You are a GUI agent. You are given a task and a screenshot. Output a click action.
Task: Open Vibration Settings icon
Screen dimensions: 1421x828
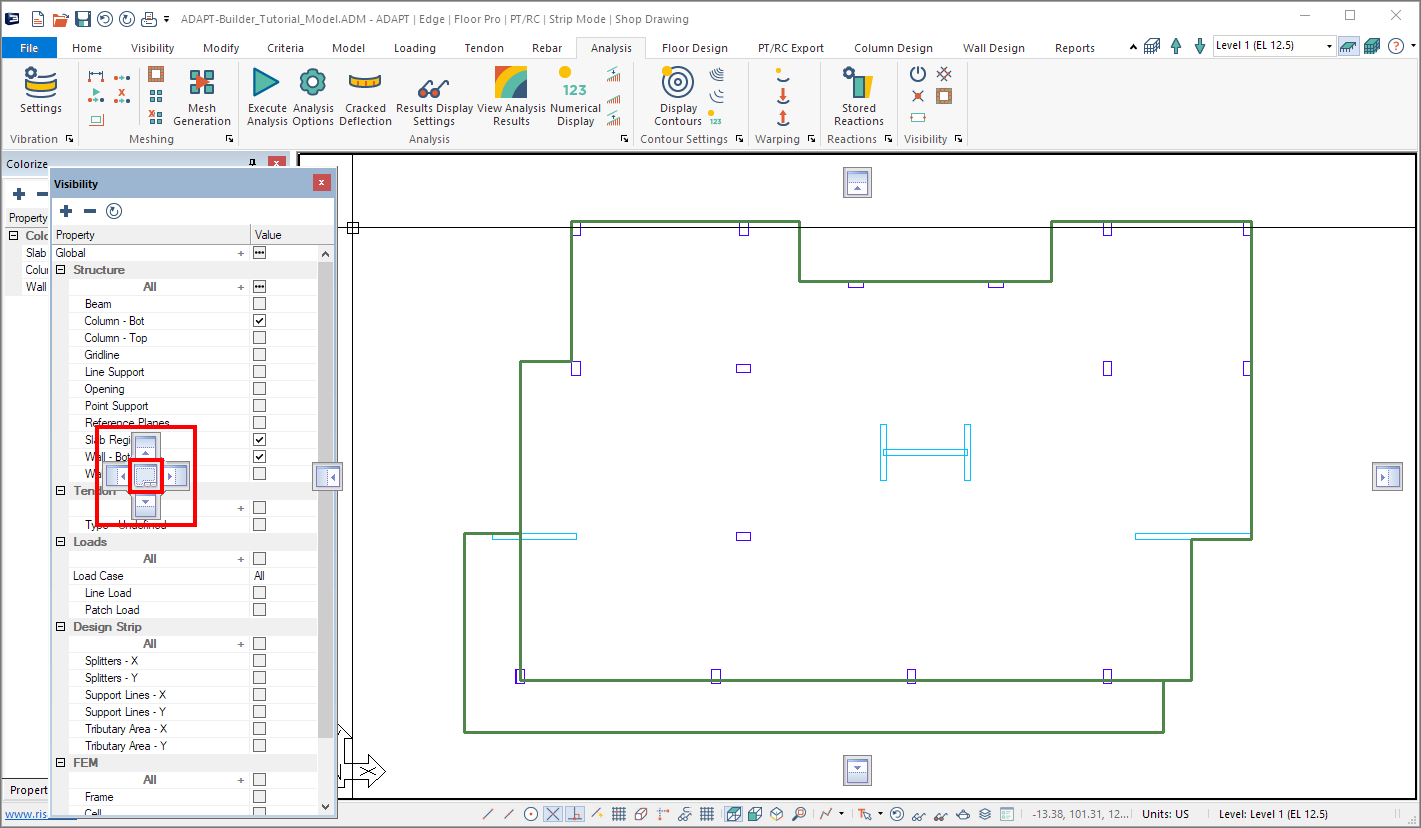41,83
